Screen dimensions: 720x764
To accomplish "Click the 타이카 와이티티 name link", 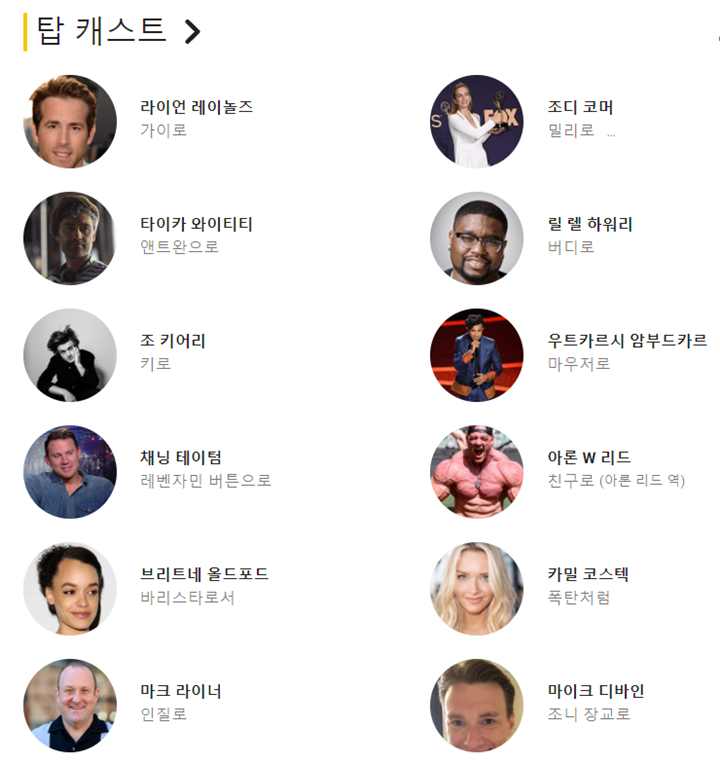I will [196, 224].
